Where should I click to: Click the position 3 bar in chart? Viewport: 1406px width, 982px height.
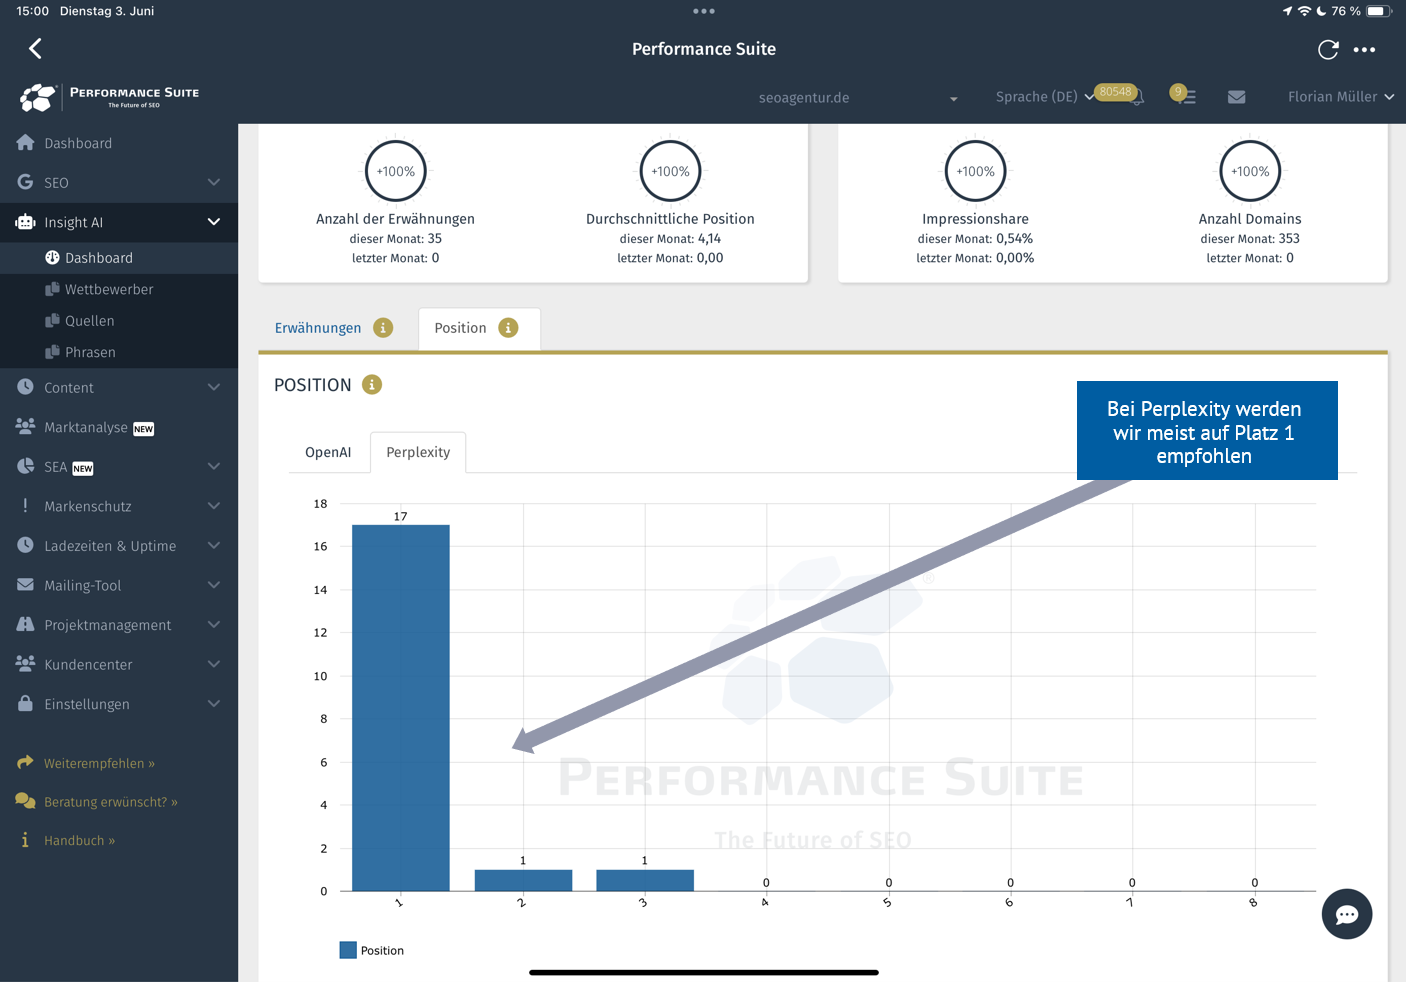[x=645, y=880]
